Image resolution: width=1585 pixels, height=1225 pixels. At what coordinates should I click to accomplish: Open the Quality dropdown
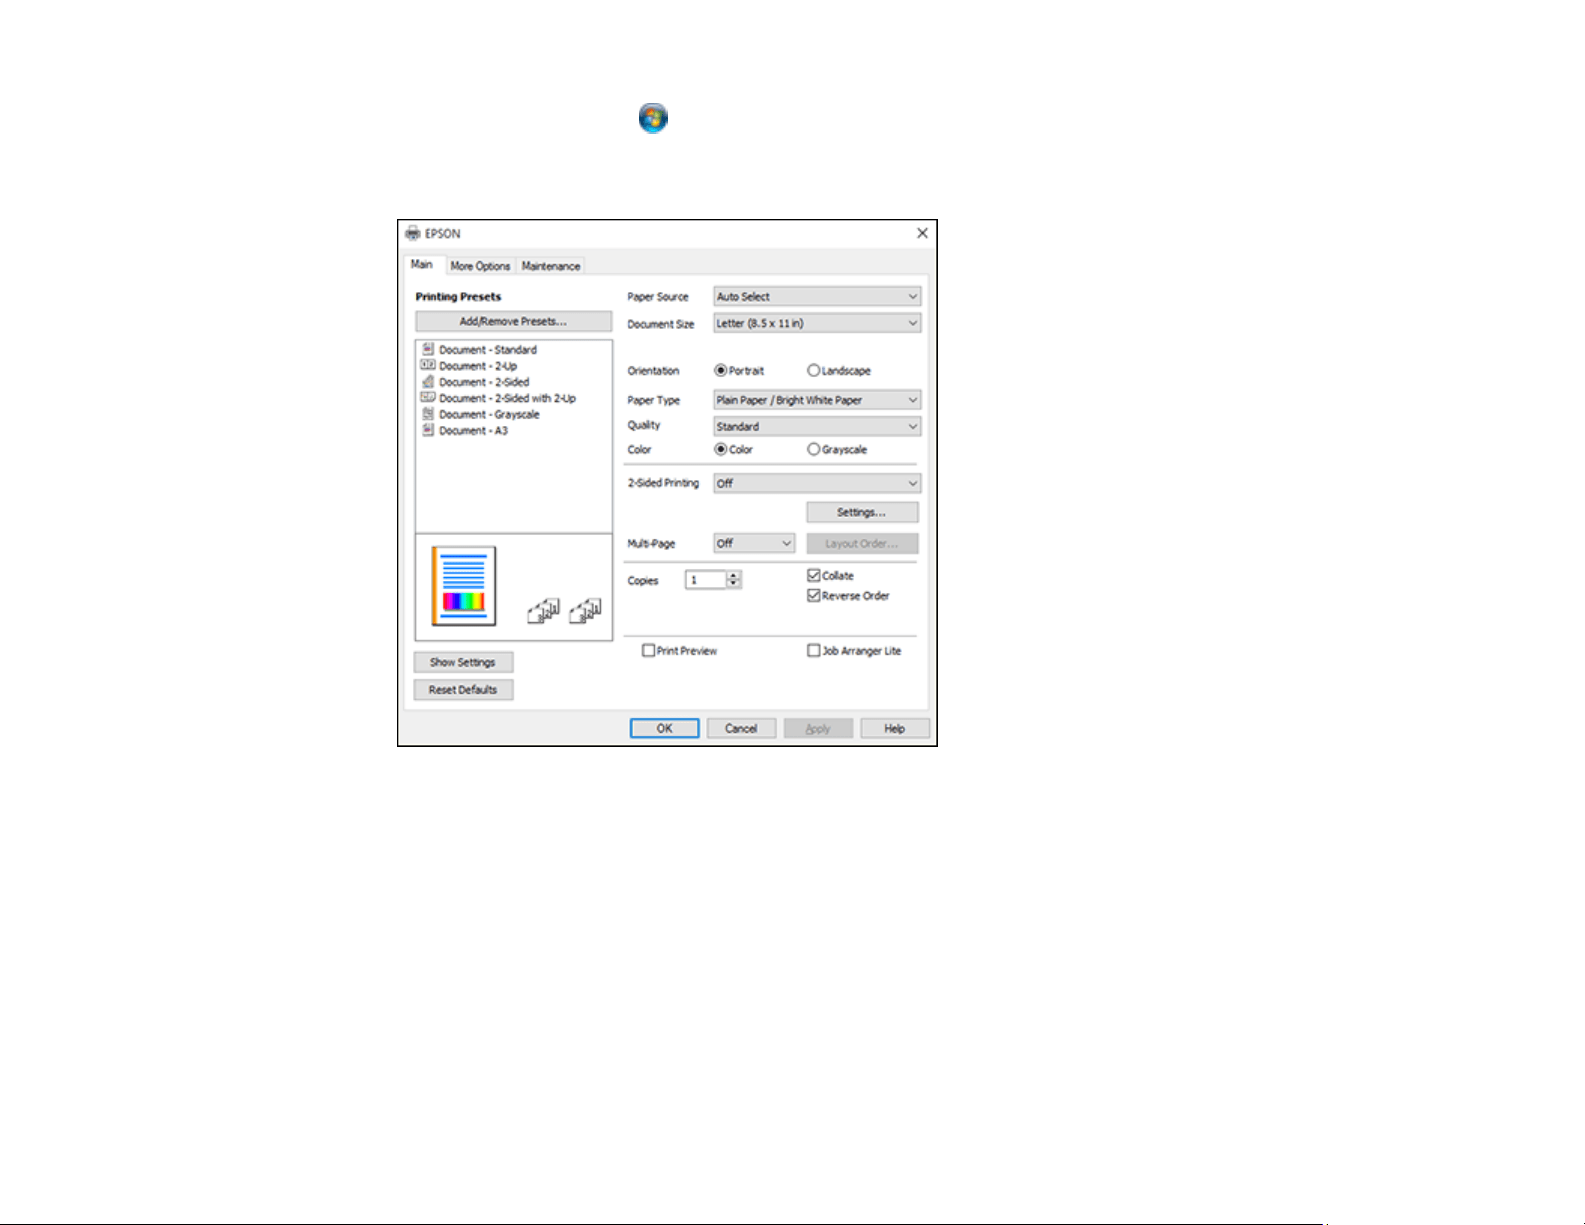(x=817, y=426)
